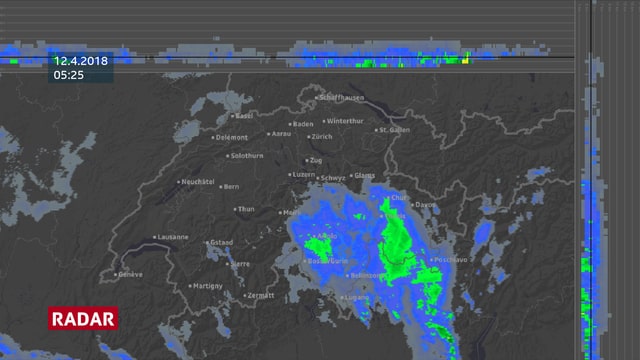This screenshot has height=360, width=640.
Task: Click the yellow cell in top profile strip
Action: [x=465, y=61]
